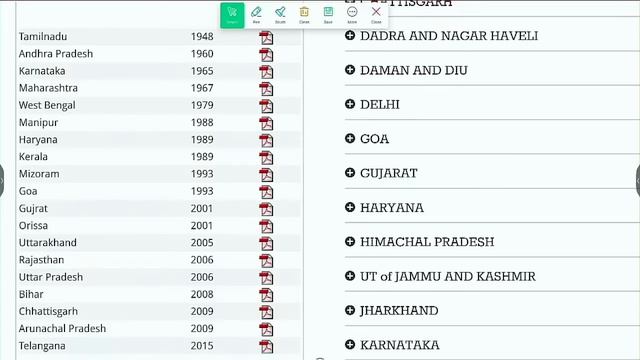
Task: Click the year 2015 cell
Action: [202, 346]
